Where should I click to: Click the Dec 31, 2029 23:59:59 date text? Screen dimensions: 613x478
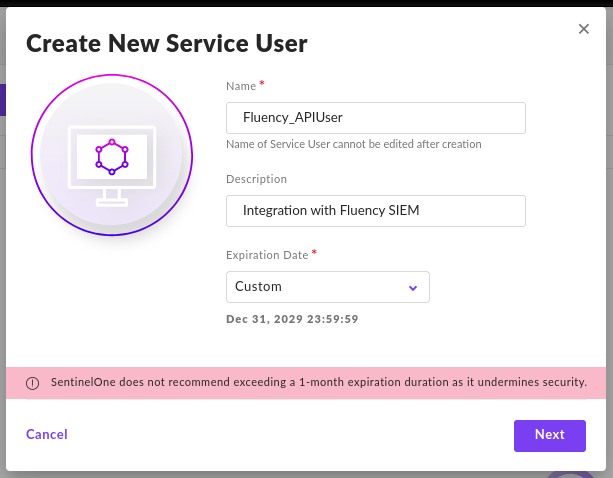tap(292, 319)
